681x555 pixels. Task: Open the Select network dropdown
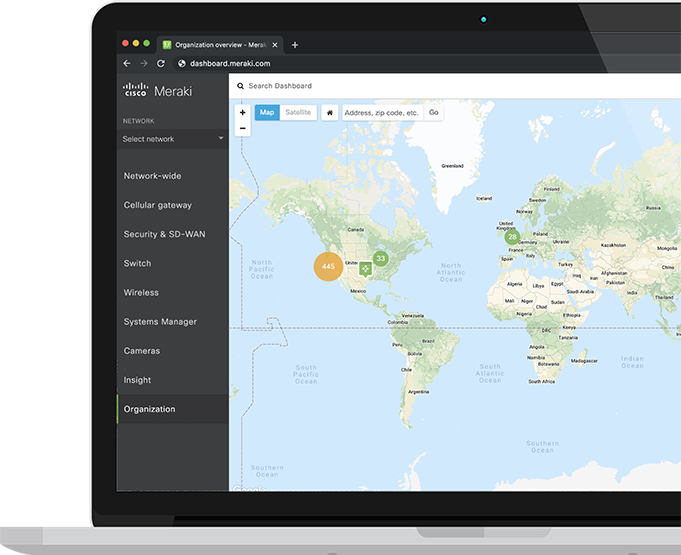click(173, 139)
